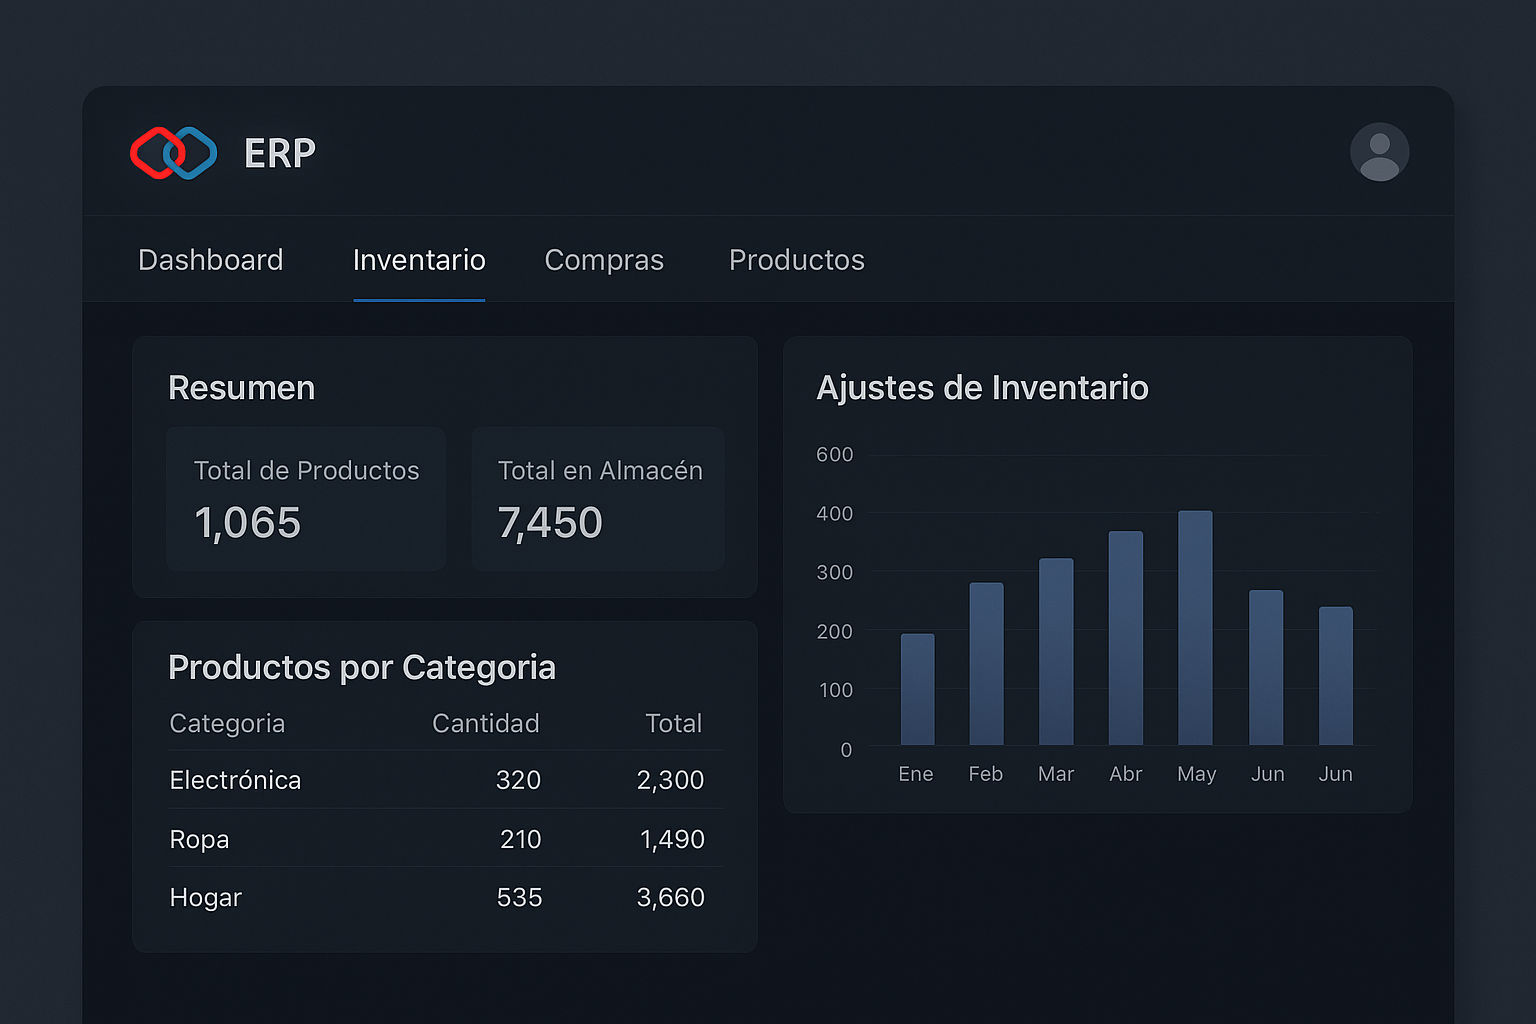Click the Total de Productos card
Image resolution: width=1536 pixels, height=1024 pixels.
(x=306, y=498)
